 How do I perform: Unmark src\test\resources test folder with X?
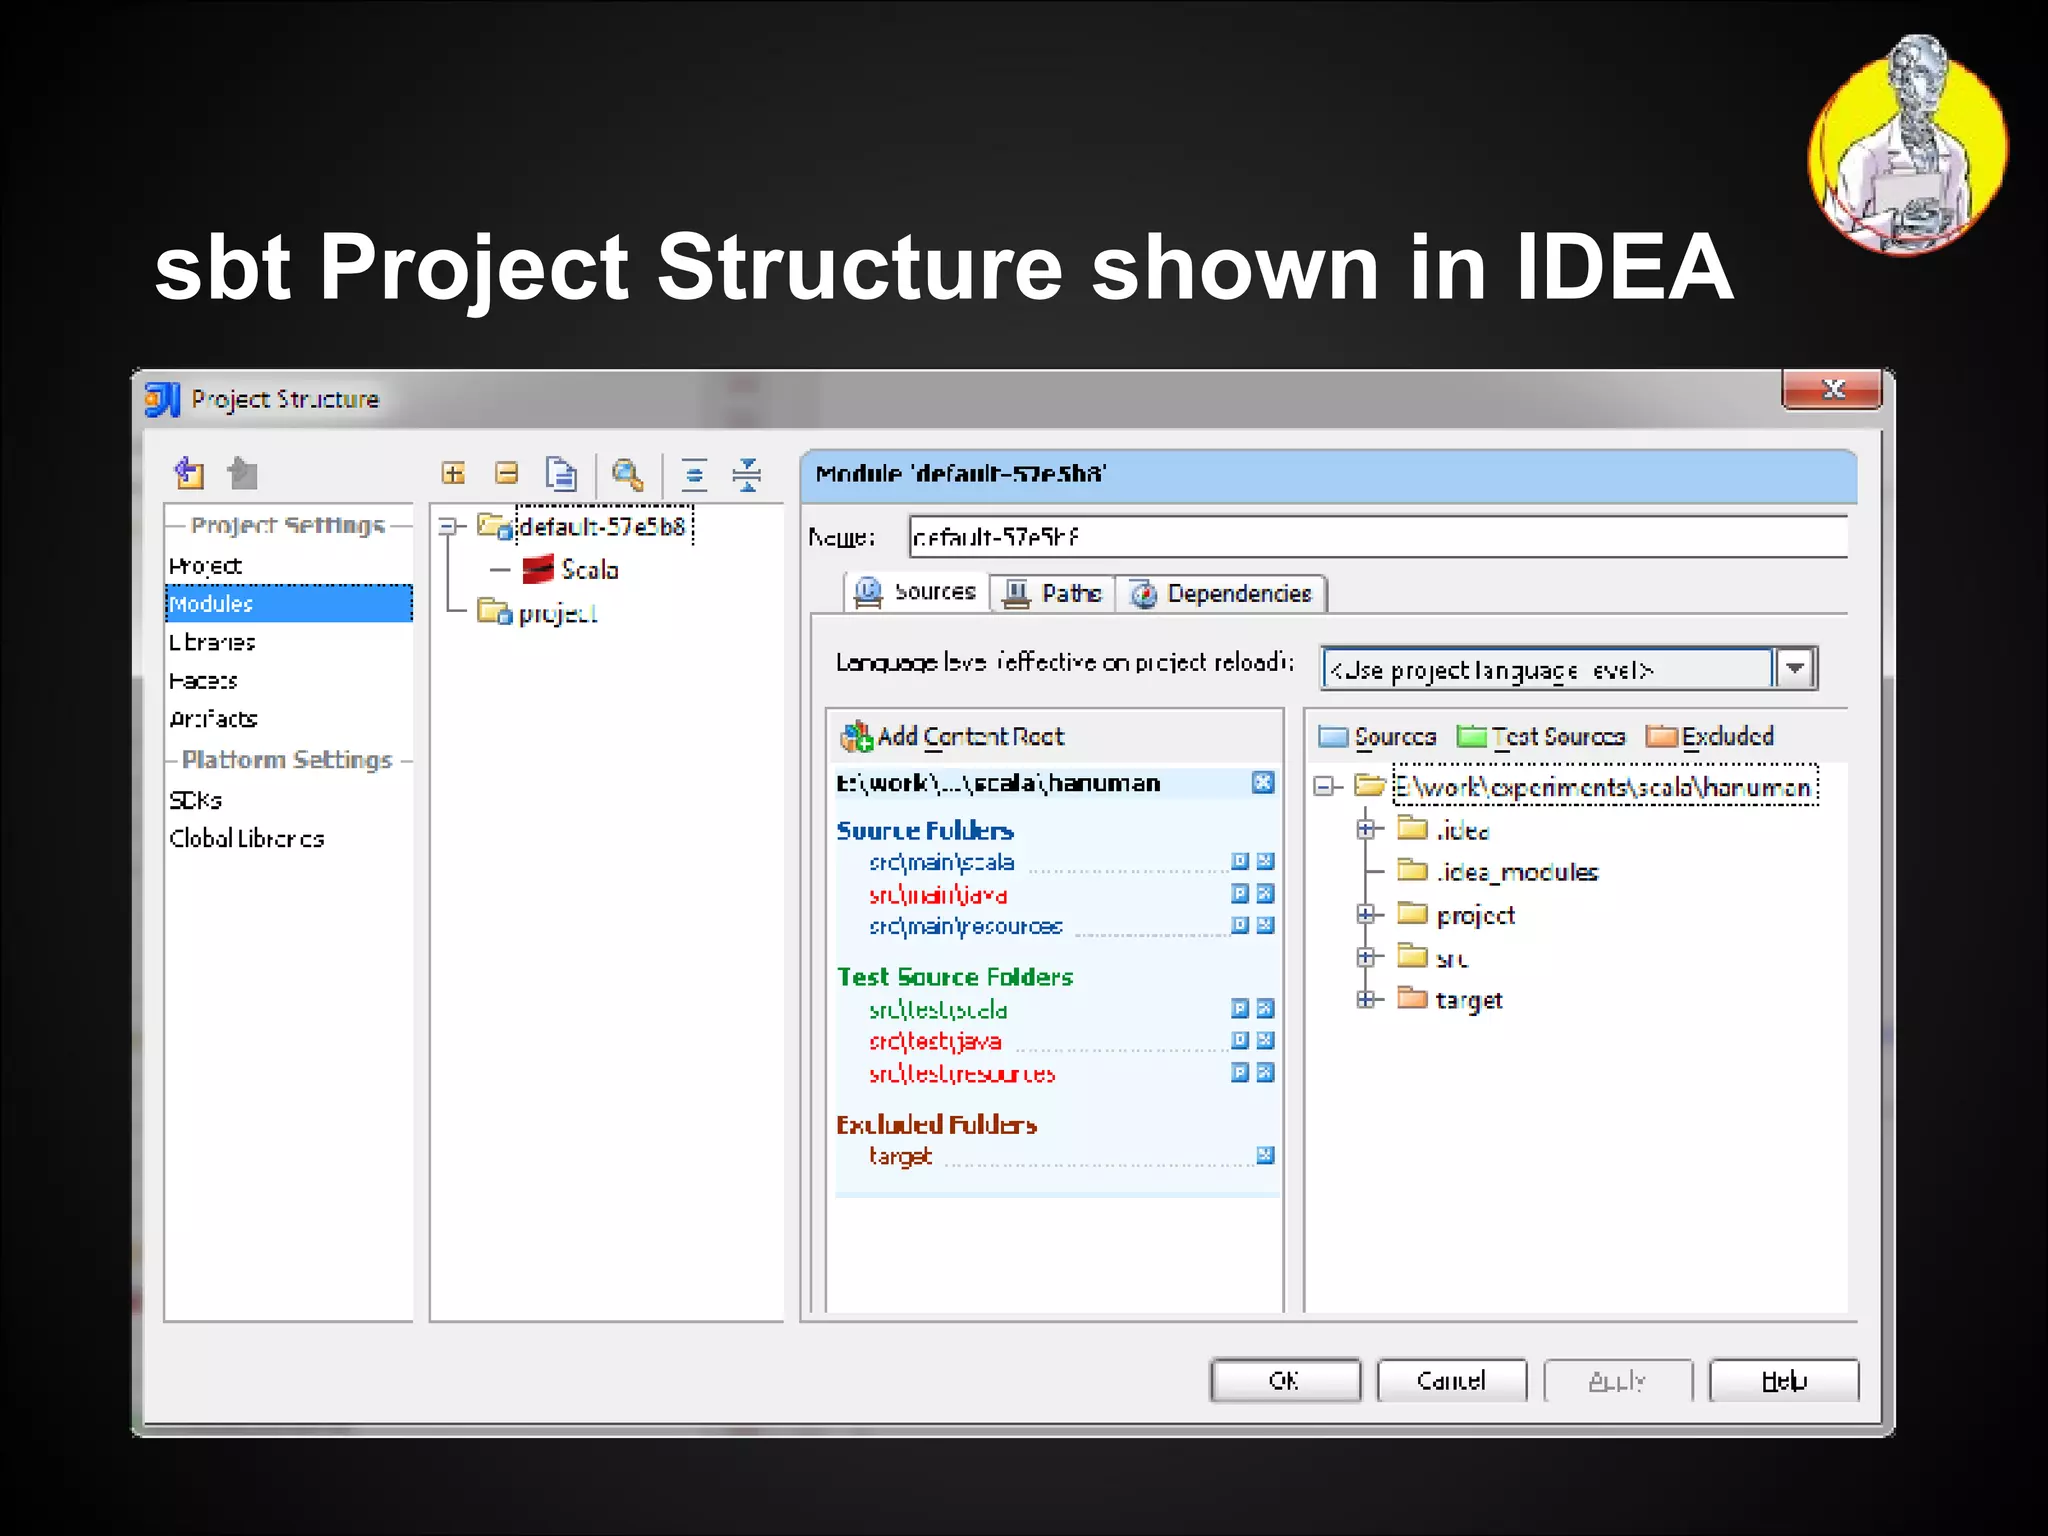[1265, 1072]
